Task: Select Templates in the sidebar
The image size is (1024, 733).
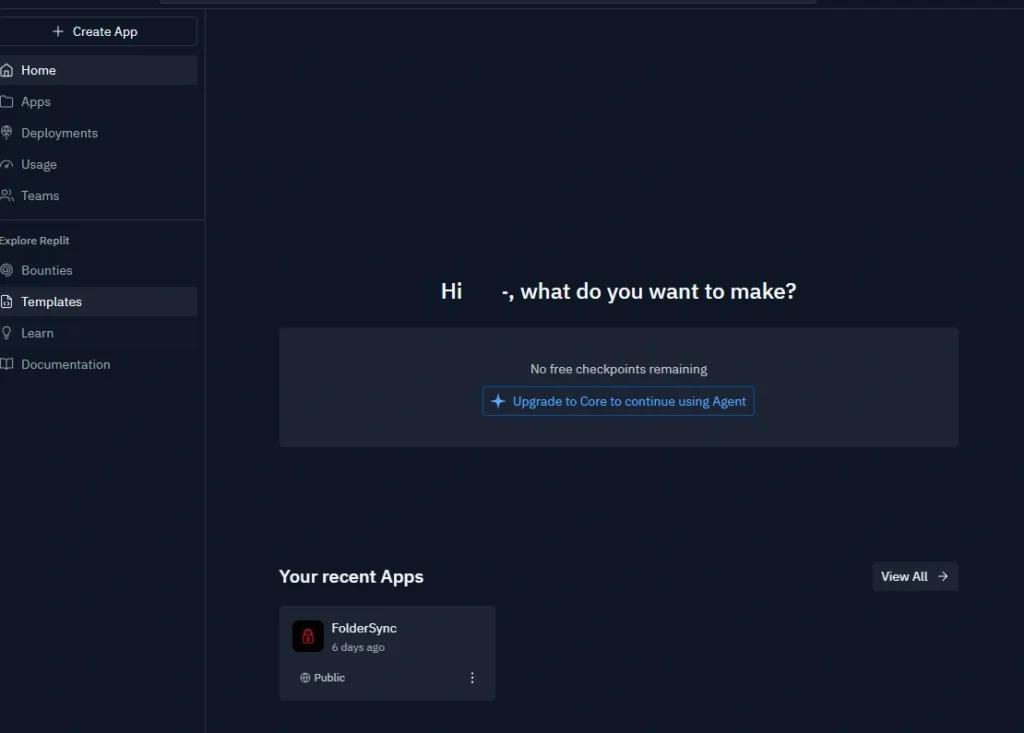Action: click(x=97, y=301)
